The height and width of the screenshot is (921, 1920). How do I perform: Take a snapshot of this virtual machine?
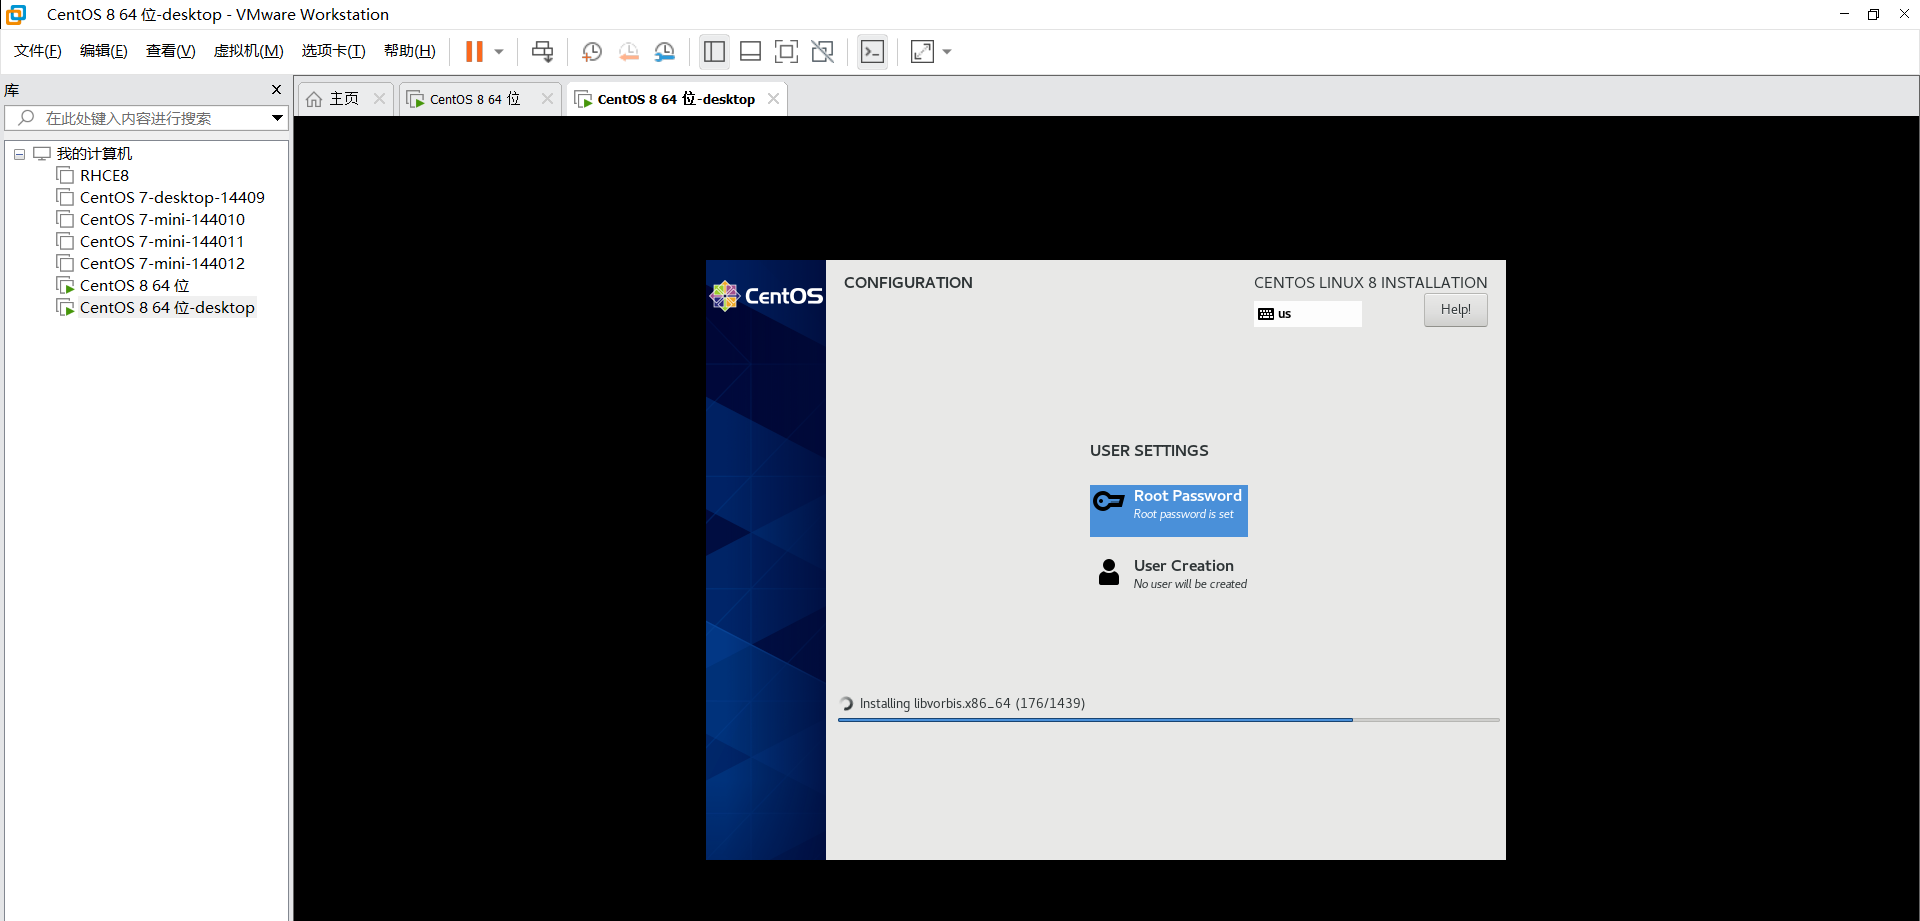click(x=592, y=52)
